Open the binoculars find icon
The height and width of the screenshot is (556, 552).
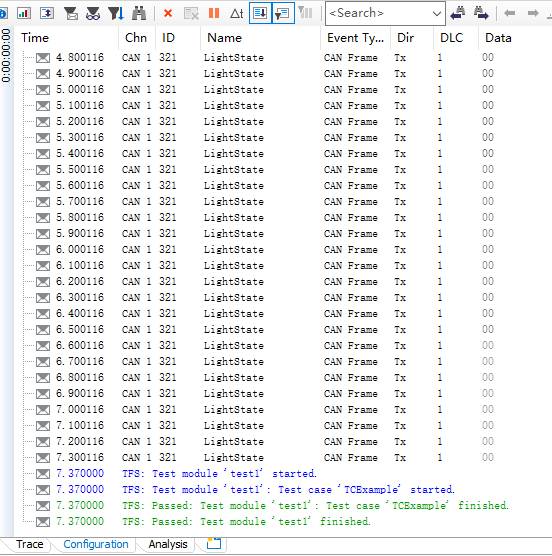tap(139, 13)
